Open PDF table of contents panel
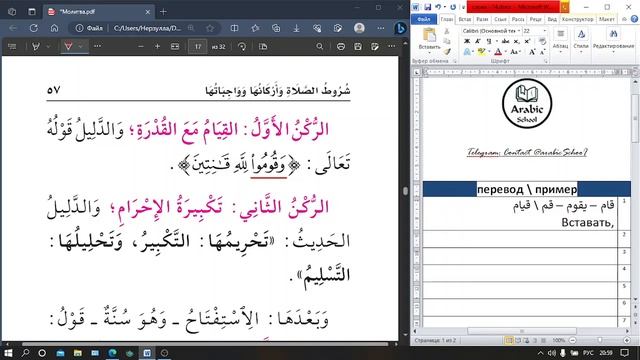640x360 pixels. [12, 47]
